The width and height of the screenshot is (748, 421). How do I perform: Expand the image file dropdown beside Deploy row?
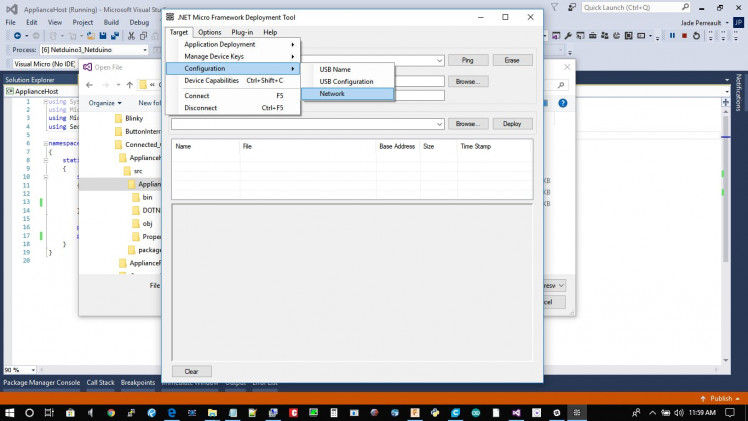pos(439,124)
